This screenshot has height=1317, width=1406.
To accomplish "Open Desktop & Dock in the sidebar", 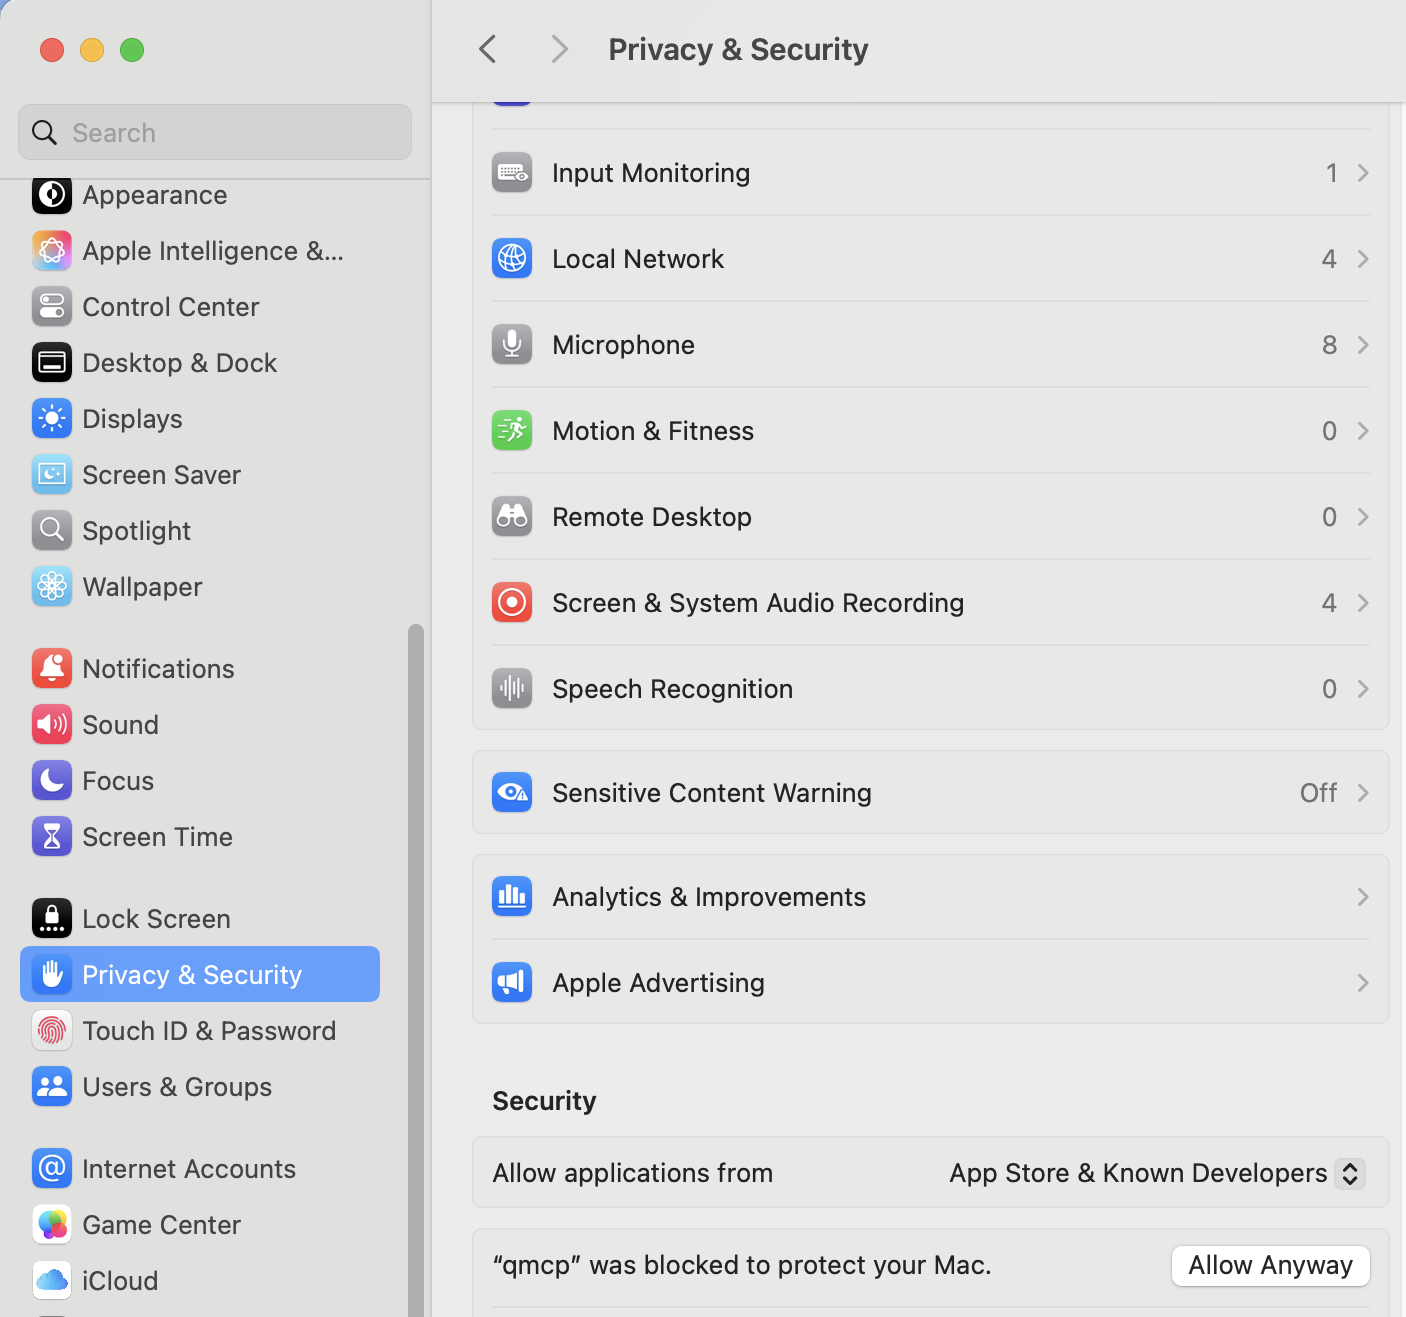I will coord(179,363).
